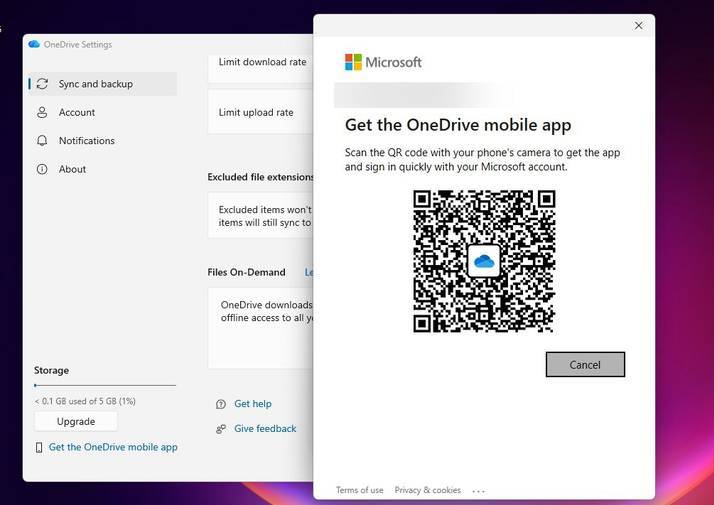This screenshot has height=505, width=714.
Task: Click the OneDrive Settings window title
Action: pyautogui.click(x=78, y=45)
